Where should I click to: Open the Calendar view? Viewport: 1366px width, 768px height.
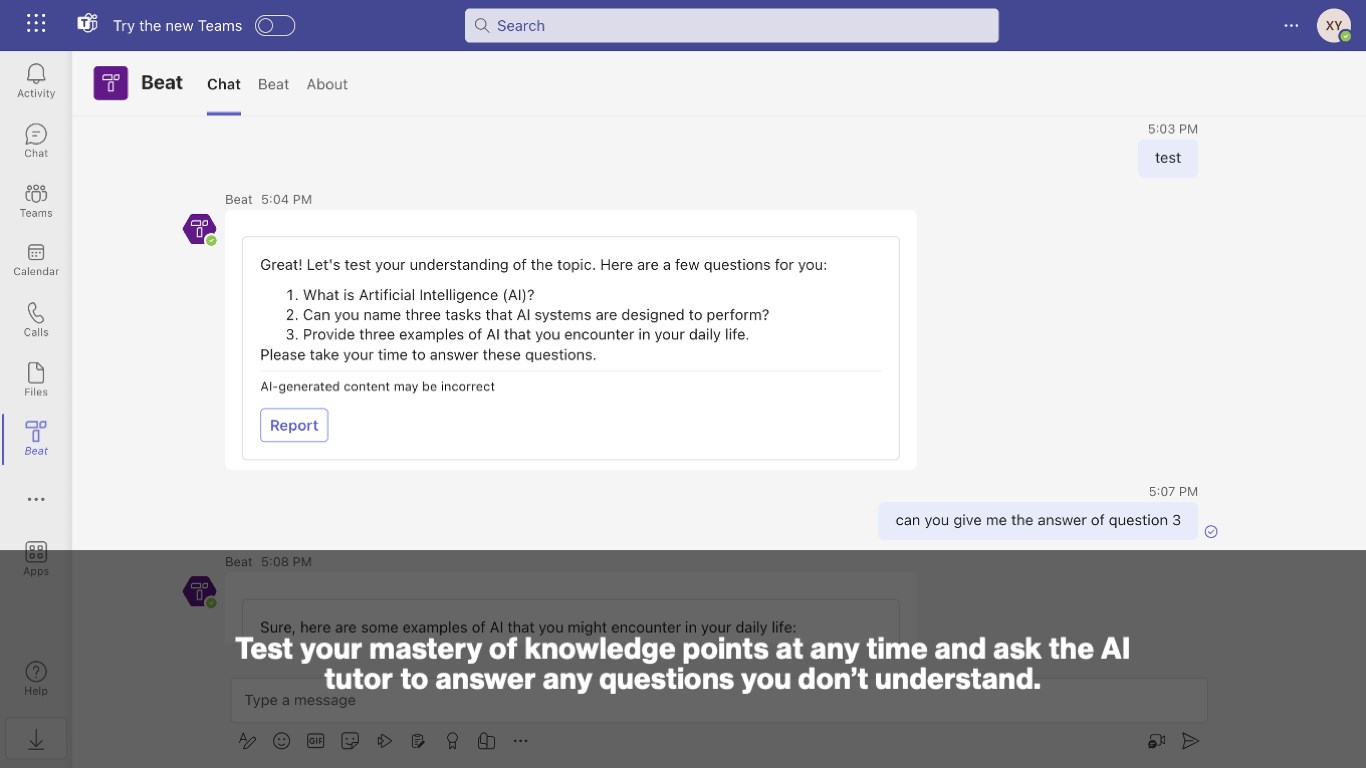click(36, 259)
